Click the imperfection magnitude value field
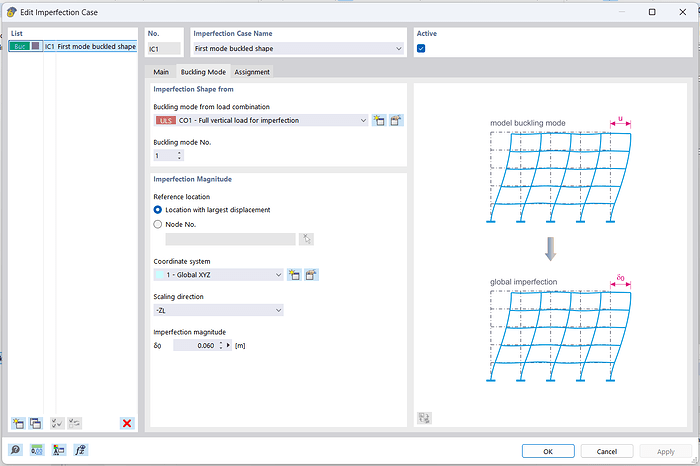Screen dimensions: 700x466 [x=196, y=345]
